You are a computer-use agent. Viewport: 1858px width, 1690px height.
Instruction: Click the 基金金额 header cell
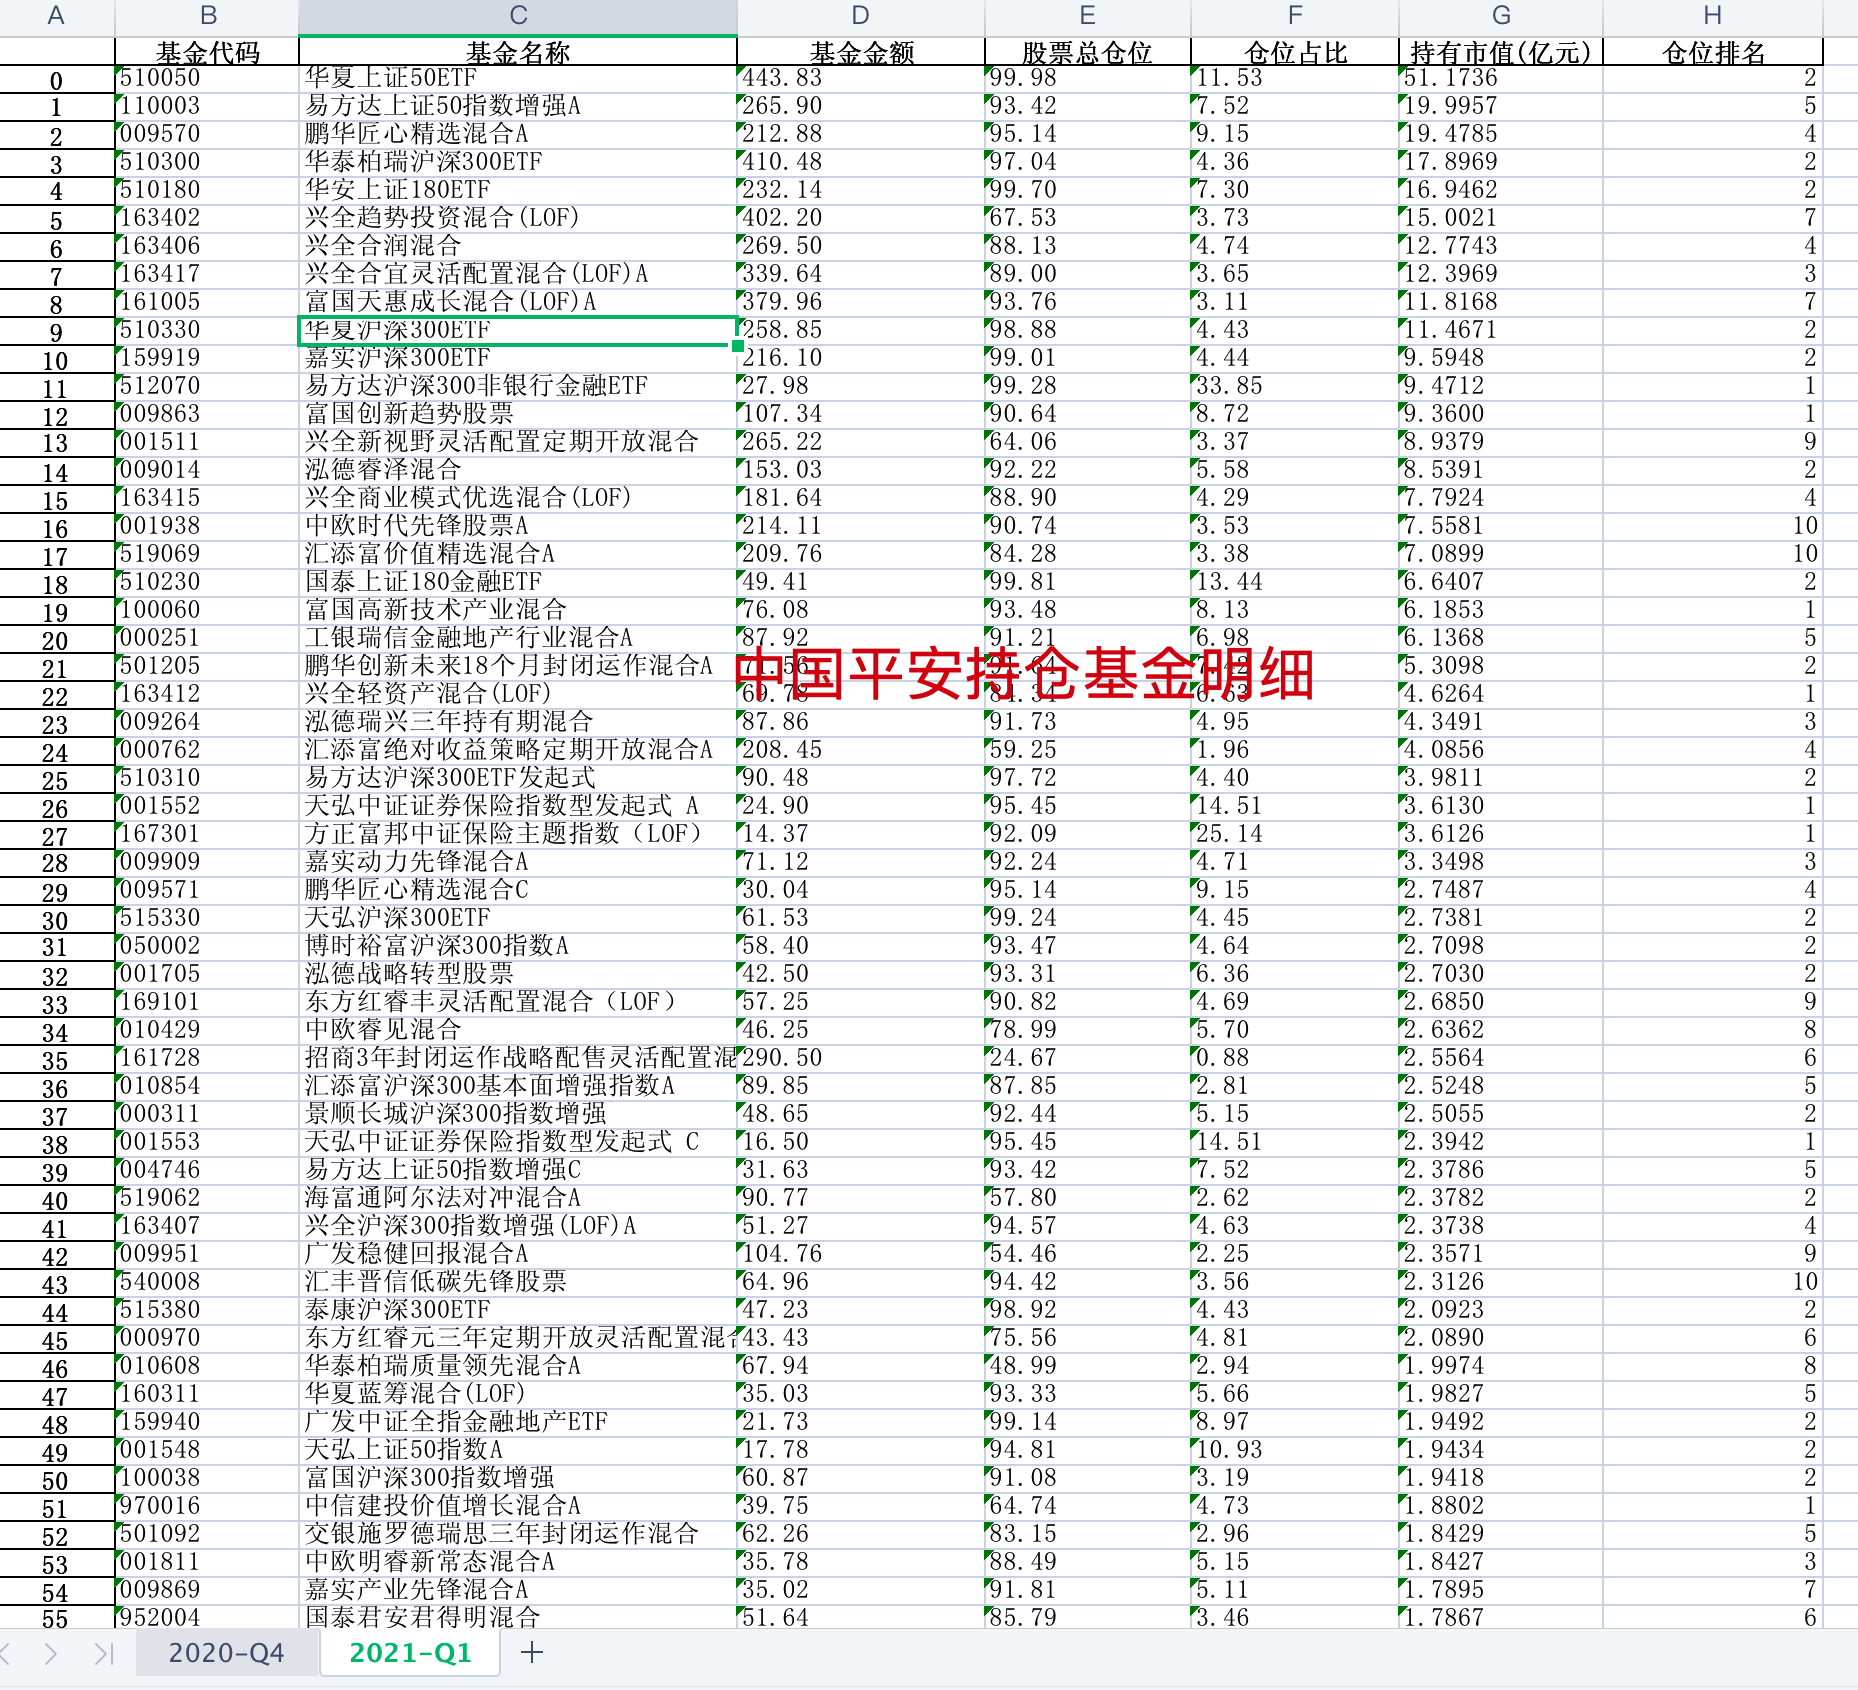[x=861, y=52]
